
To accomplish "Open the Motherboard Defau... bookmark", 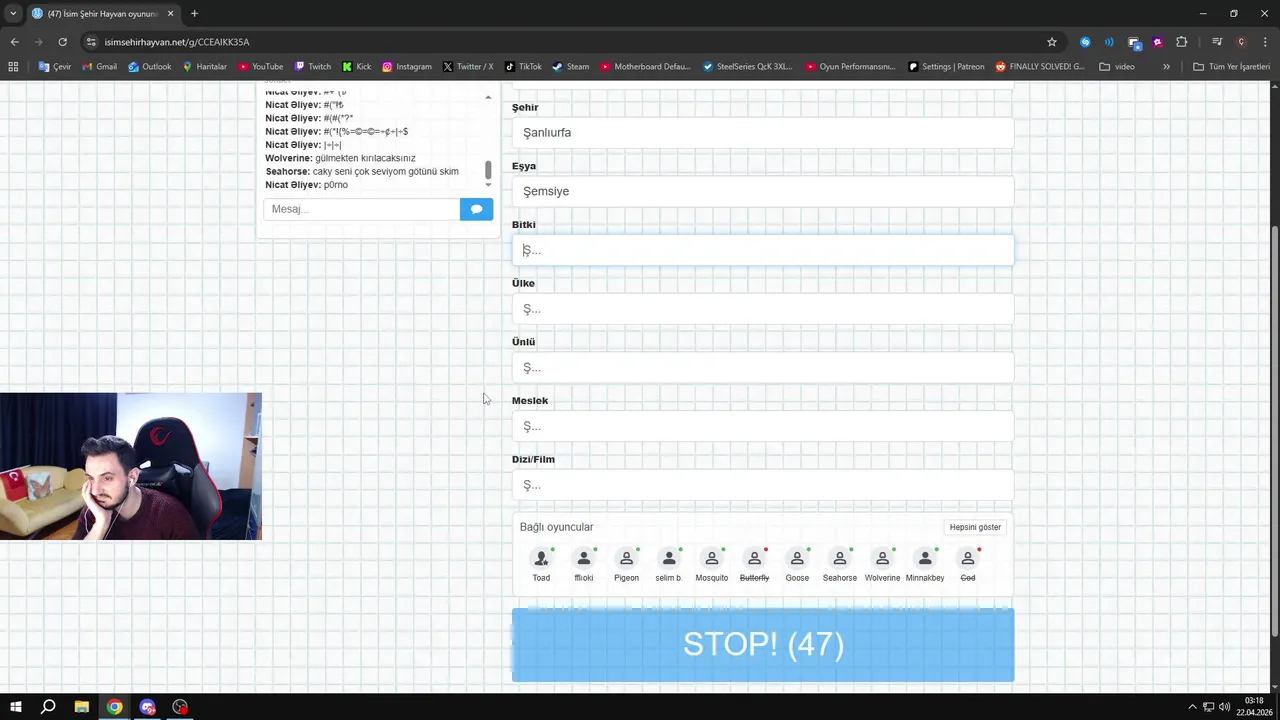I will tap(646, 67).
